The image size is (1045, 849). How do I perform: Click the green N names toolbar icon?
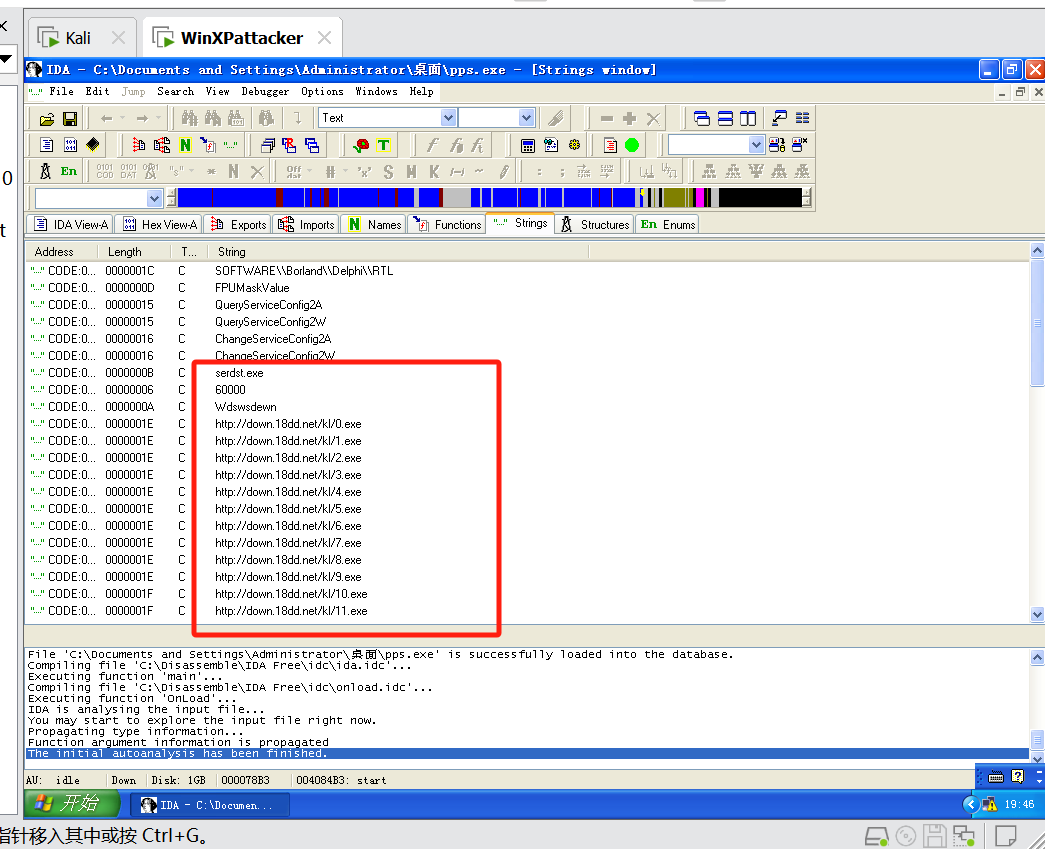tap(185, 145)
